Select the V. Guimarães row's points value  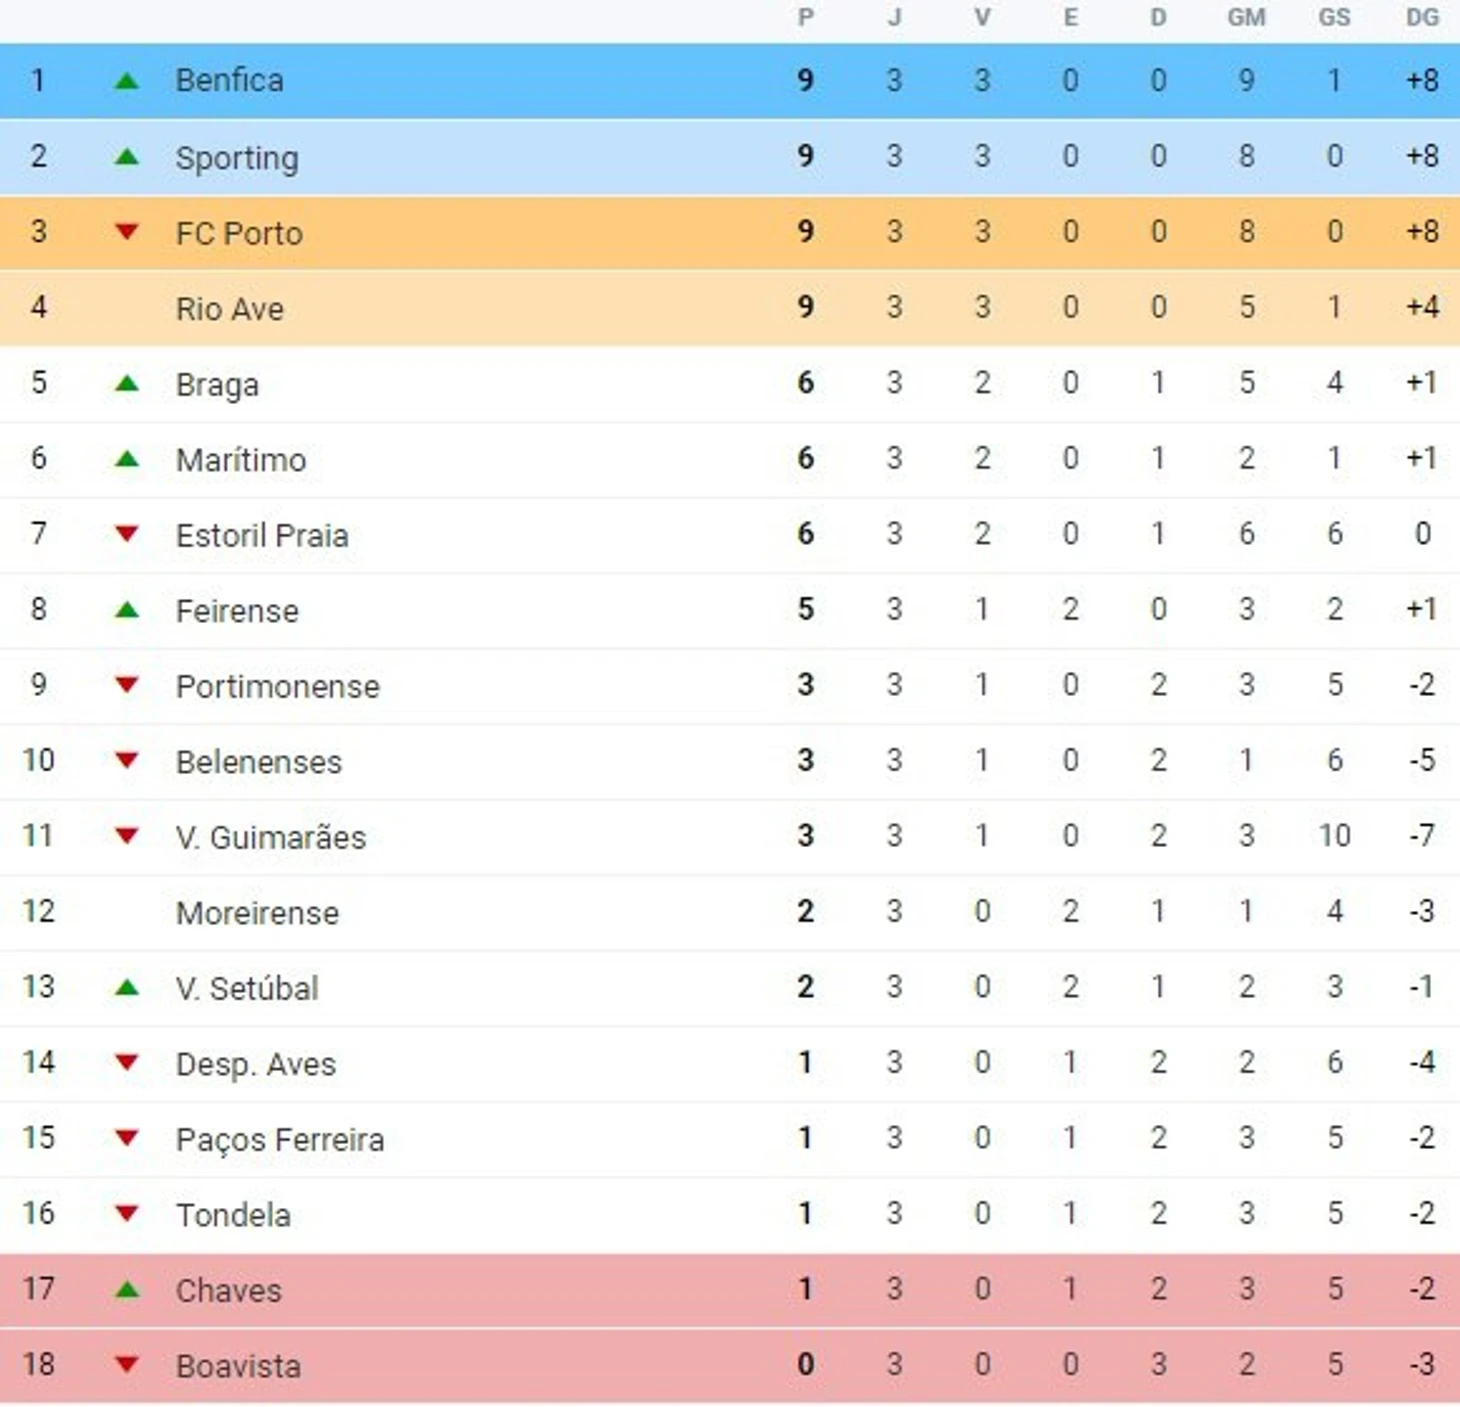pyautogui.click(x=806, y=836)
